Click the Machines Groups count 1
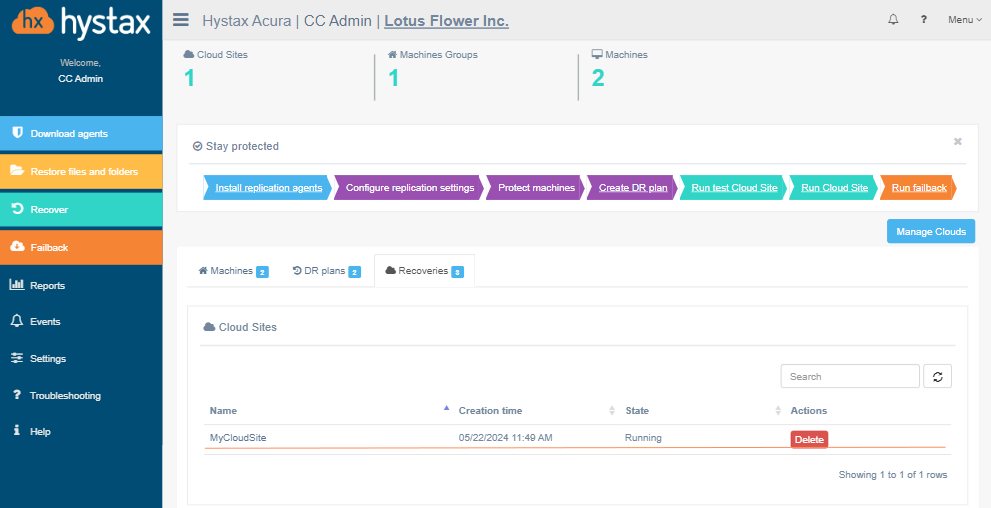The image size is (991, 508). click(393, 78)
